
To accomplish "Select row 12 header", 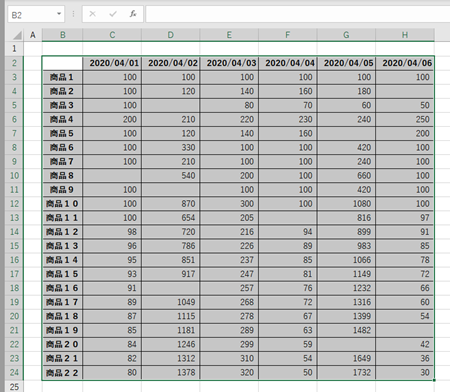I will coord(14,204).
